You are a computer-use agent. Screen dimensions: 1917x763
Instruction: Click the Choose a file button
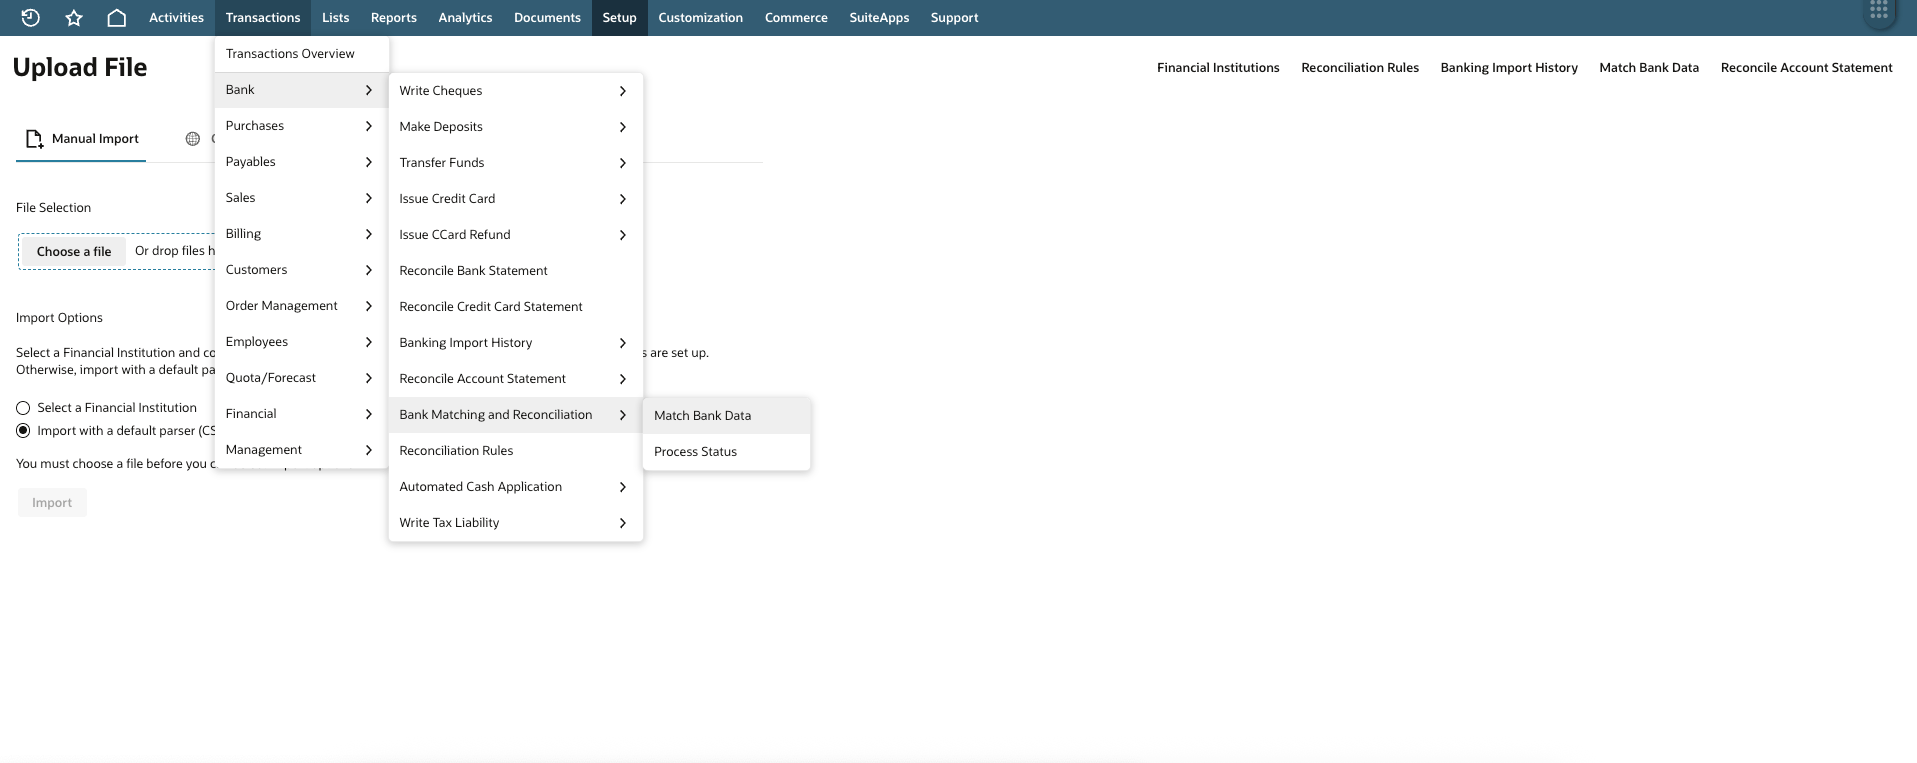[x=74, y=252]
